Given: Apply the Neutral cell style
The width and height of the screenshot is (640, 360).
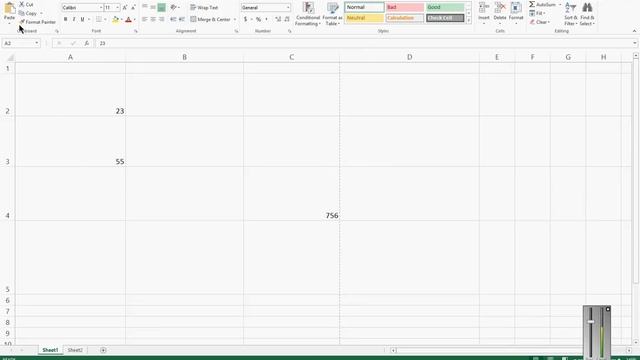Looking at the screenshot, I should tap(364, 18).
